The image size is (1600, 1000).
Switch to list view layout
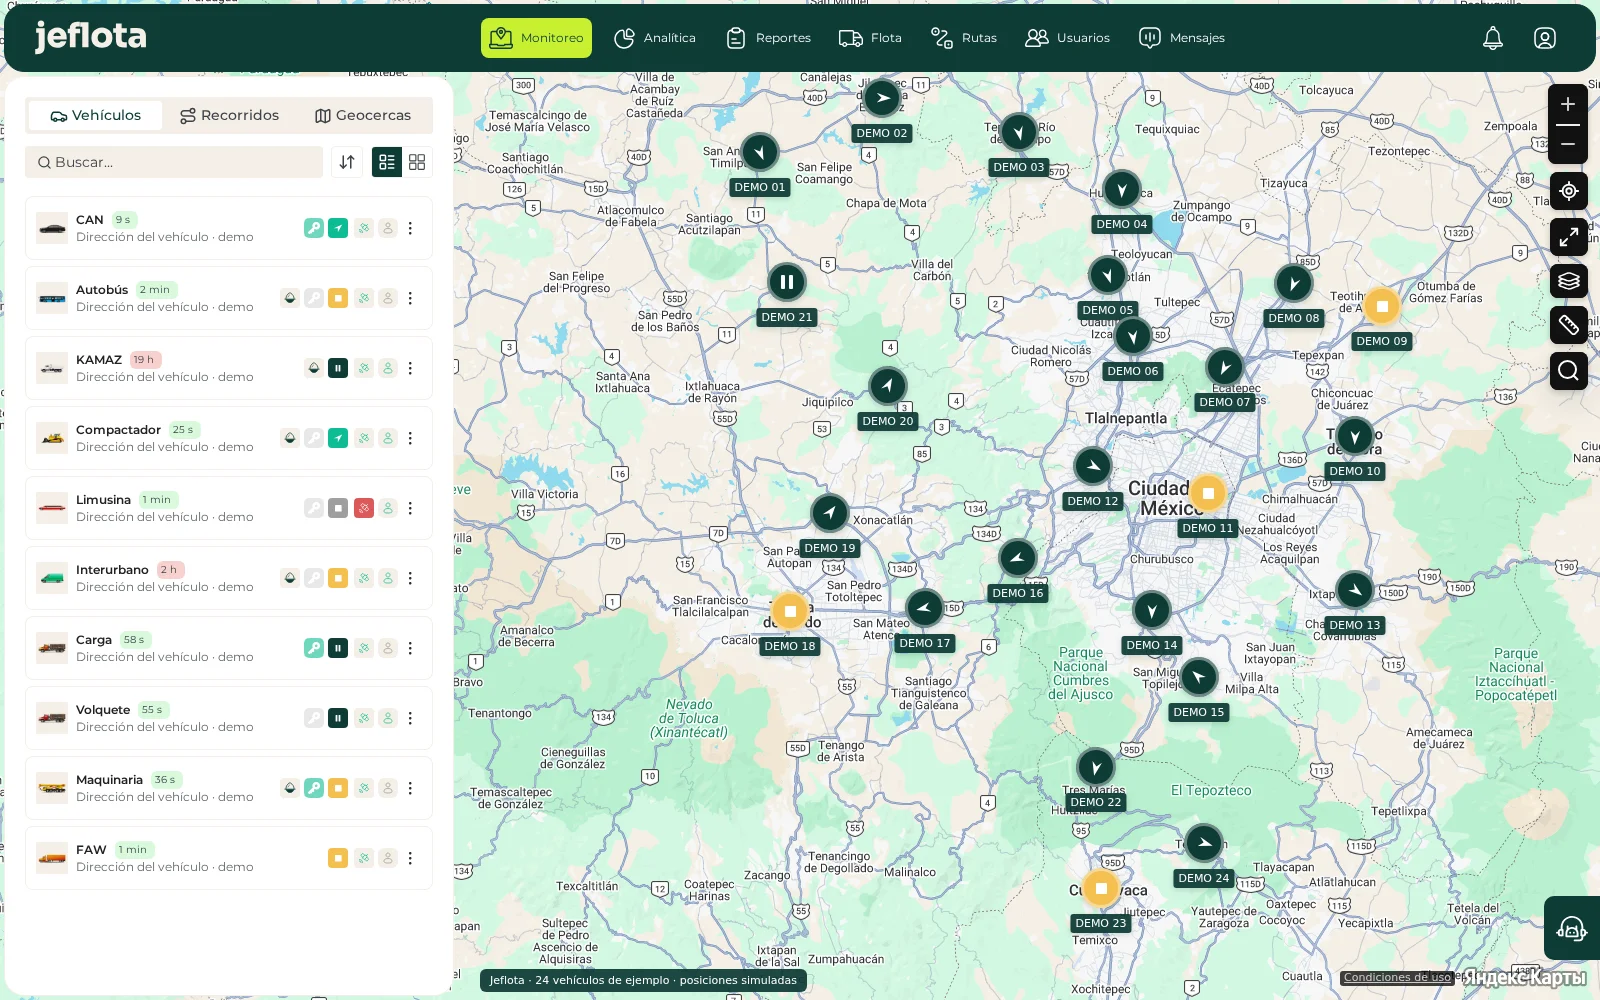tap(387, 162)
